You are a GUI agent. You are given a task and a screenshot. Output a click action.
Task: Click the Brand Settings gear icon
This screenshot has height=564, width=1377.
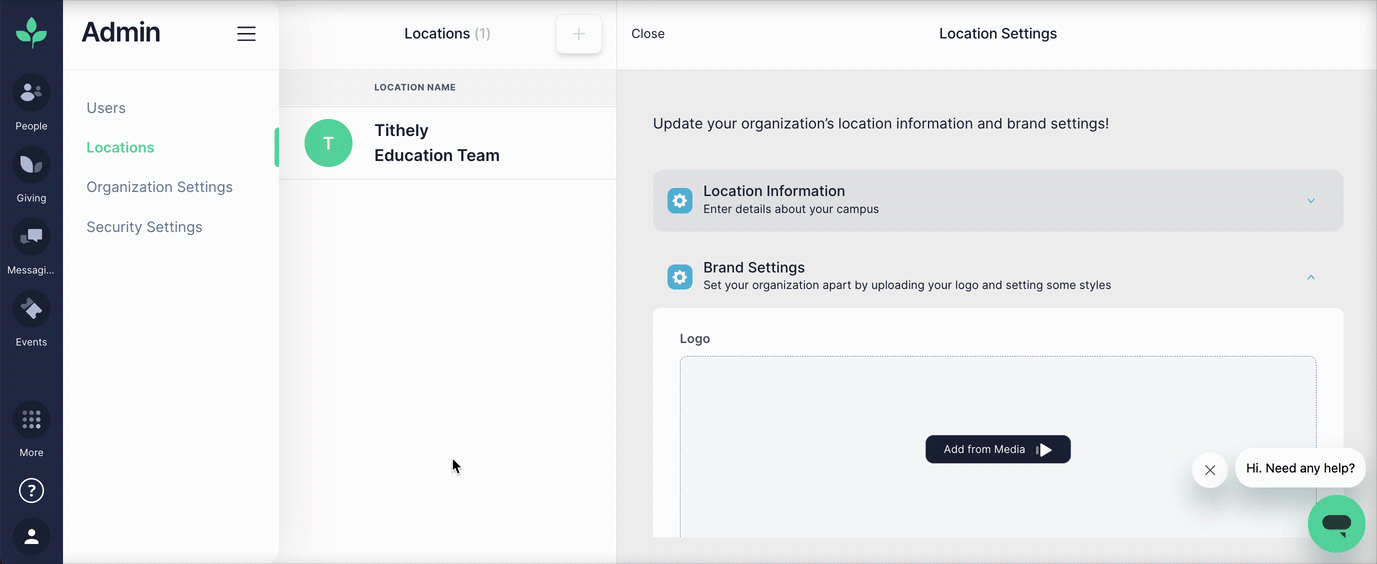pos(680,278)
